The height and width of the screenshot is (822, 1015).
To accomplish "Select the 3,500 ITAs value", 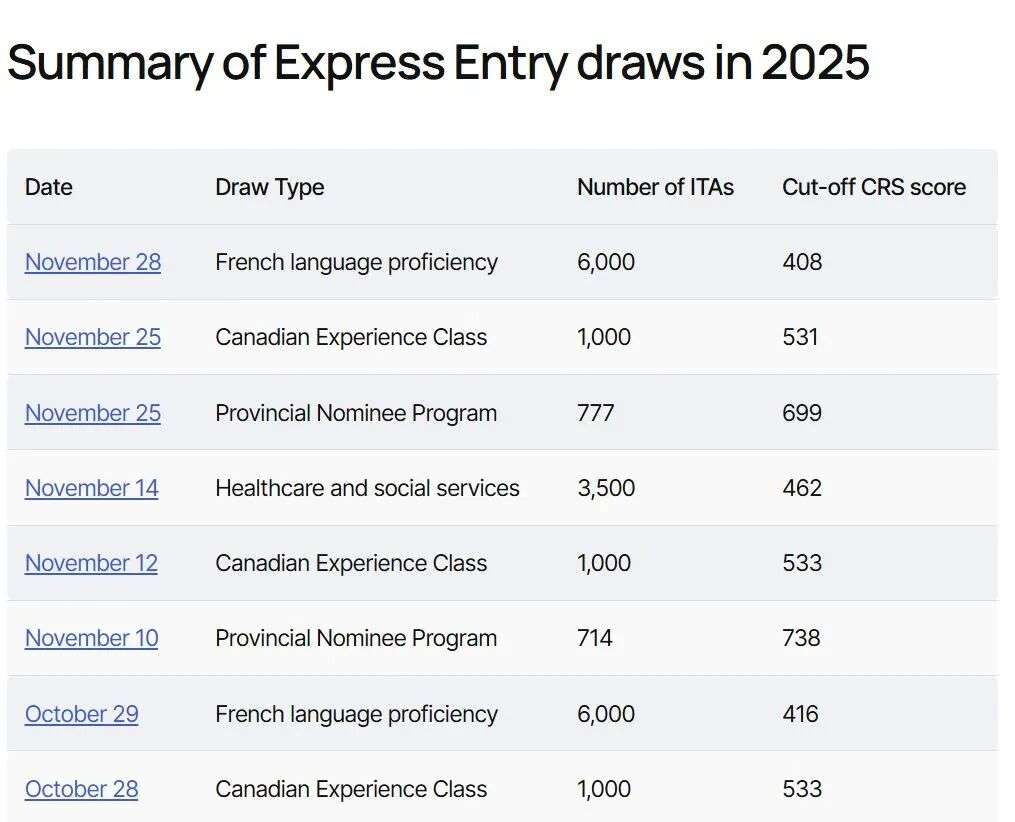I will 605,488.
